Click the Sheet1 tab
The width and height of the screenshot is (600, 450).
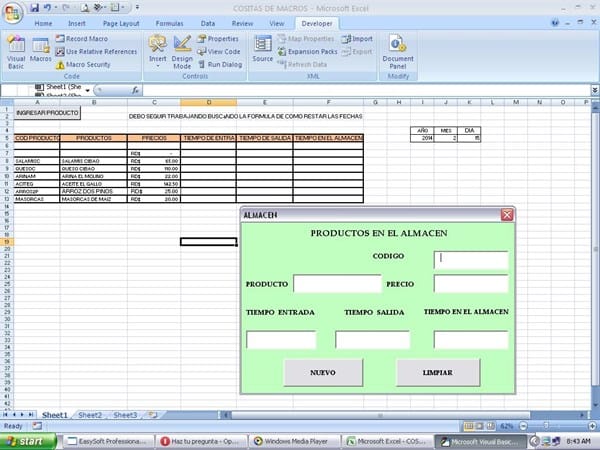tap(55, 415)
